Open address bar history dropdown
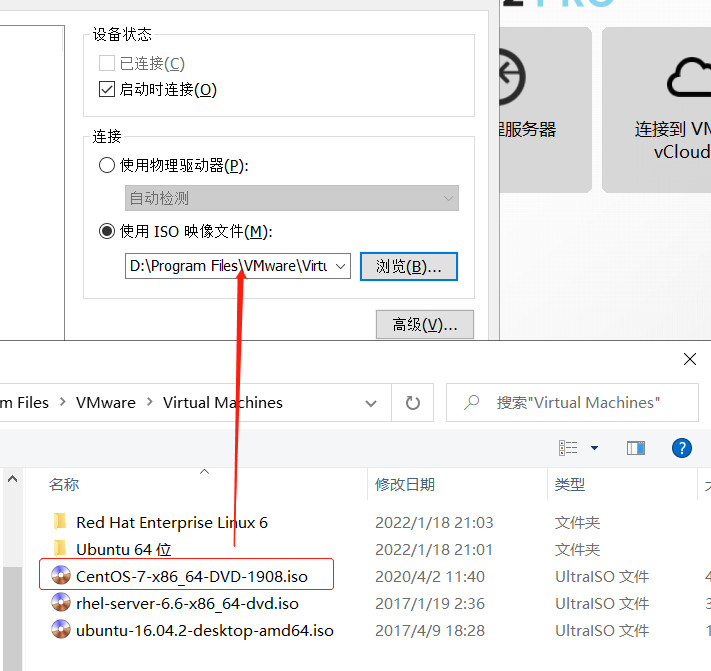The image size is (711, 671). coord(371,403)
